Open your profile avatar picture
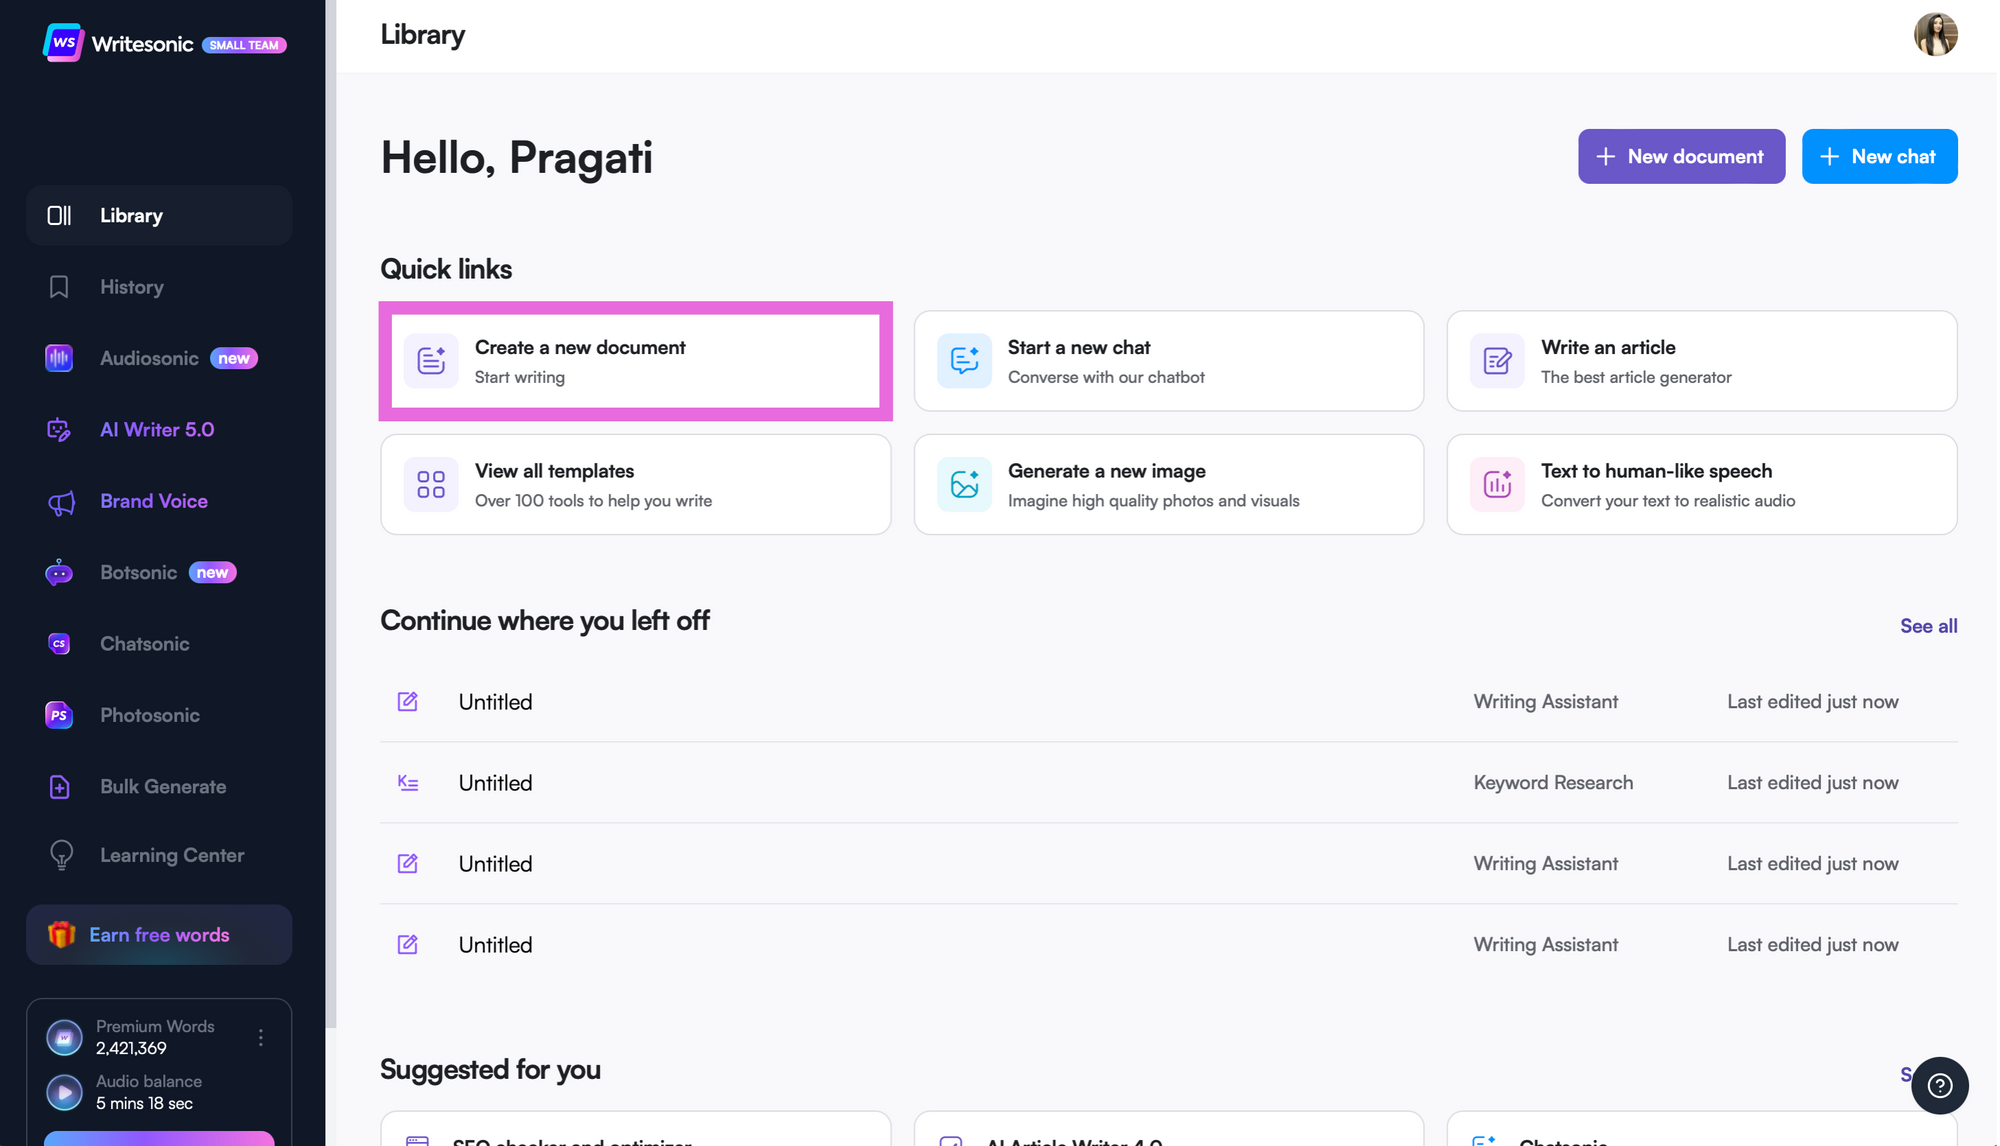The width and height of the screenshot is (2000, 1146). coord(1935,34)
